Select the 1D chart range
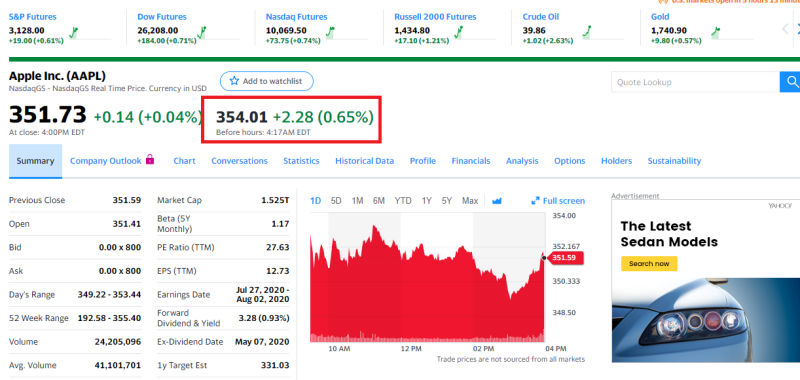This screenshot has width=800, height=380. pos(316,201)
